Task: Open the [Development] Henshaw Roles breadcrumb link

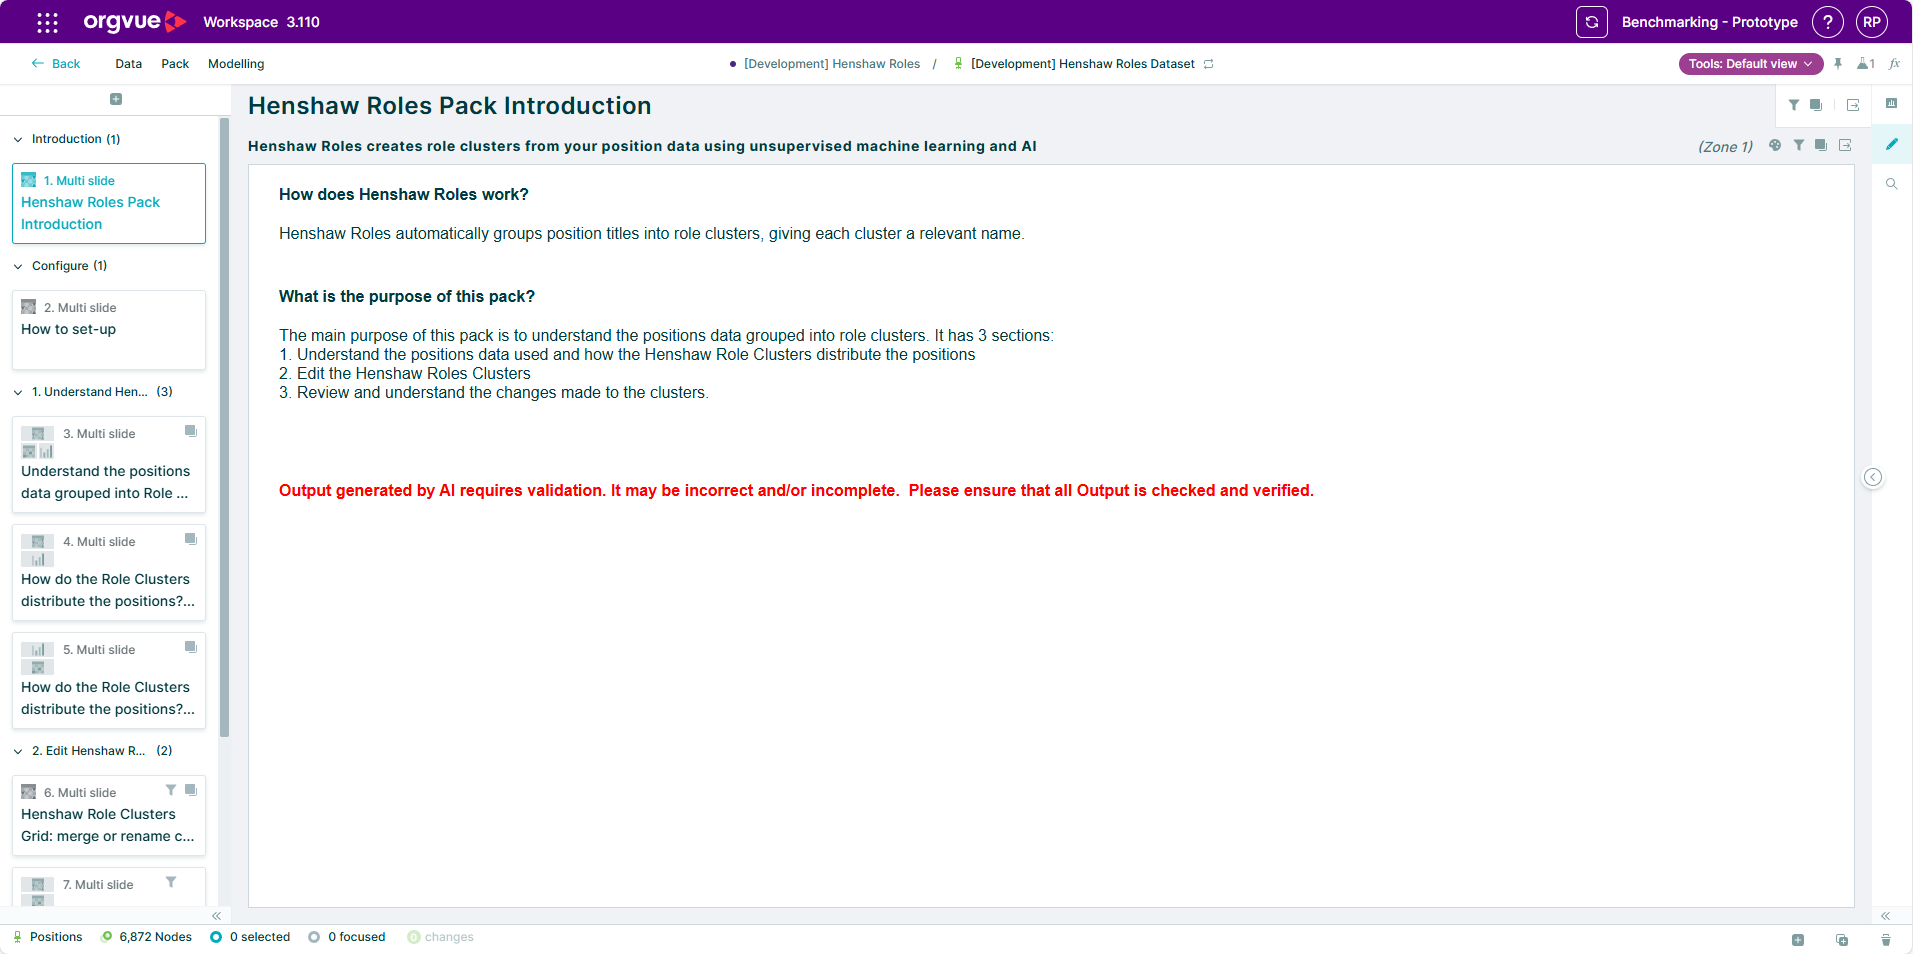Action: tap(832, 63)
